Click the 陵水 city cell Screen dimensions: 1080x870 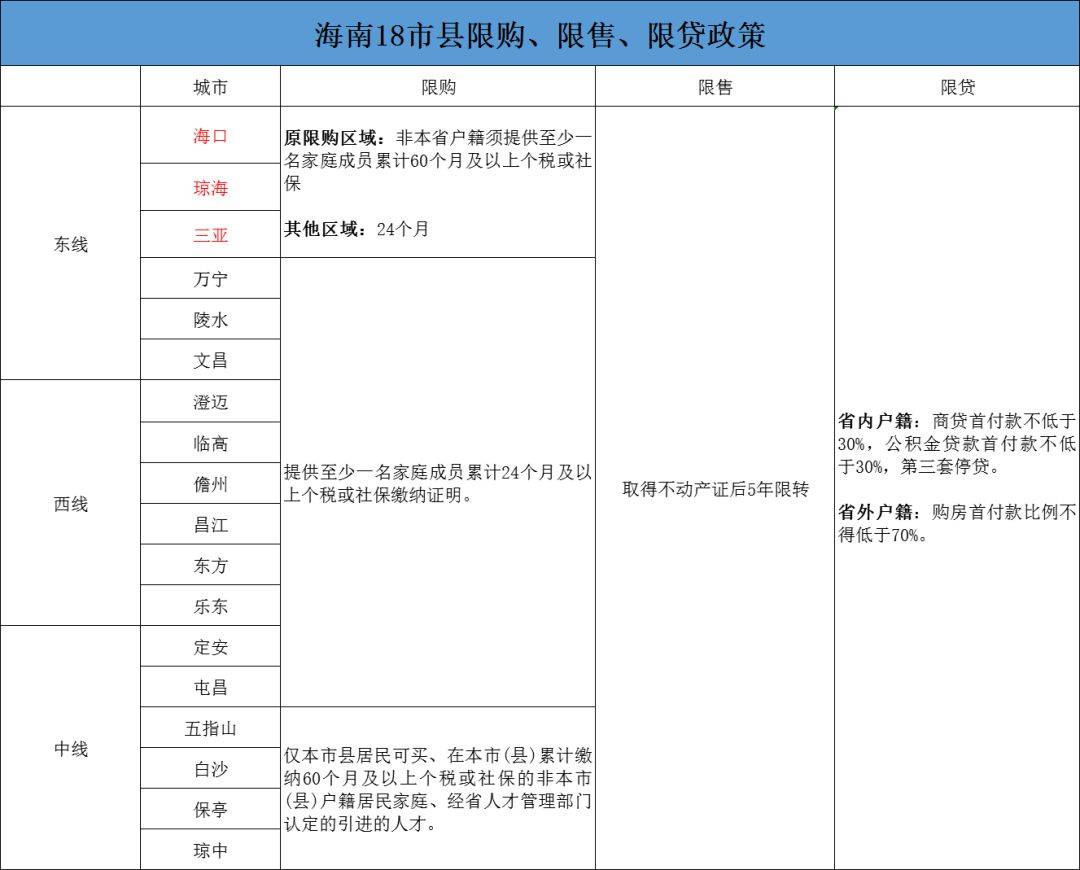coord(211,319)
